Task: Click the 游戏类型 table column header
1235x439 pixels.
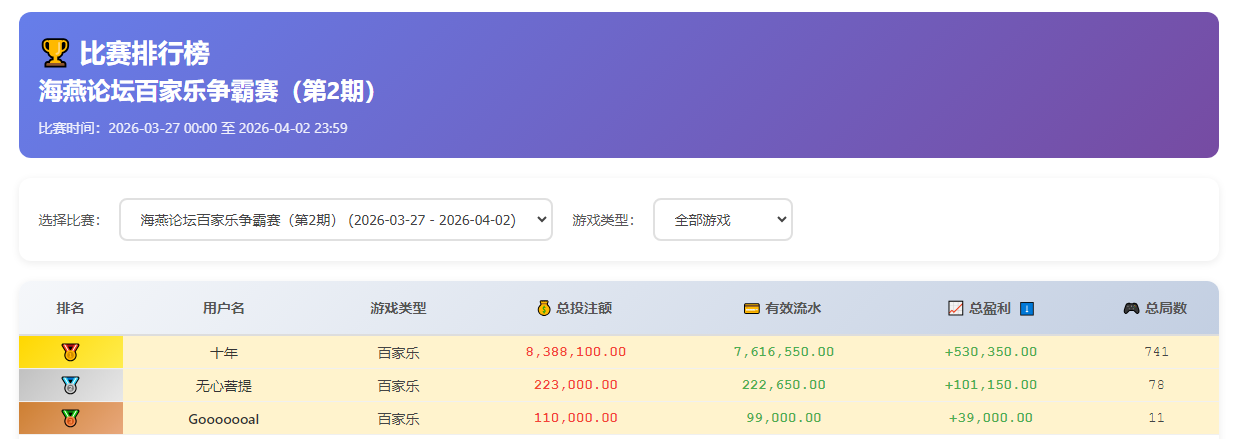Action: [x=398, y=308]
